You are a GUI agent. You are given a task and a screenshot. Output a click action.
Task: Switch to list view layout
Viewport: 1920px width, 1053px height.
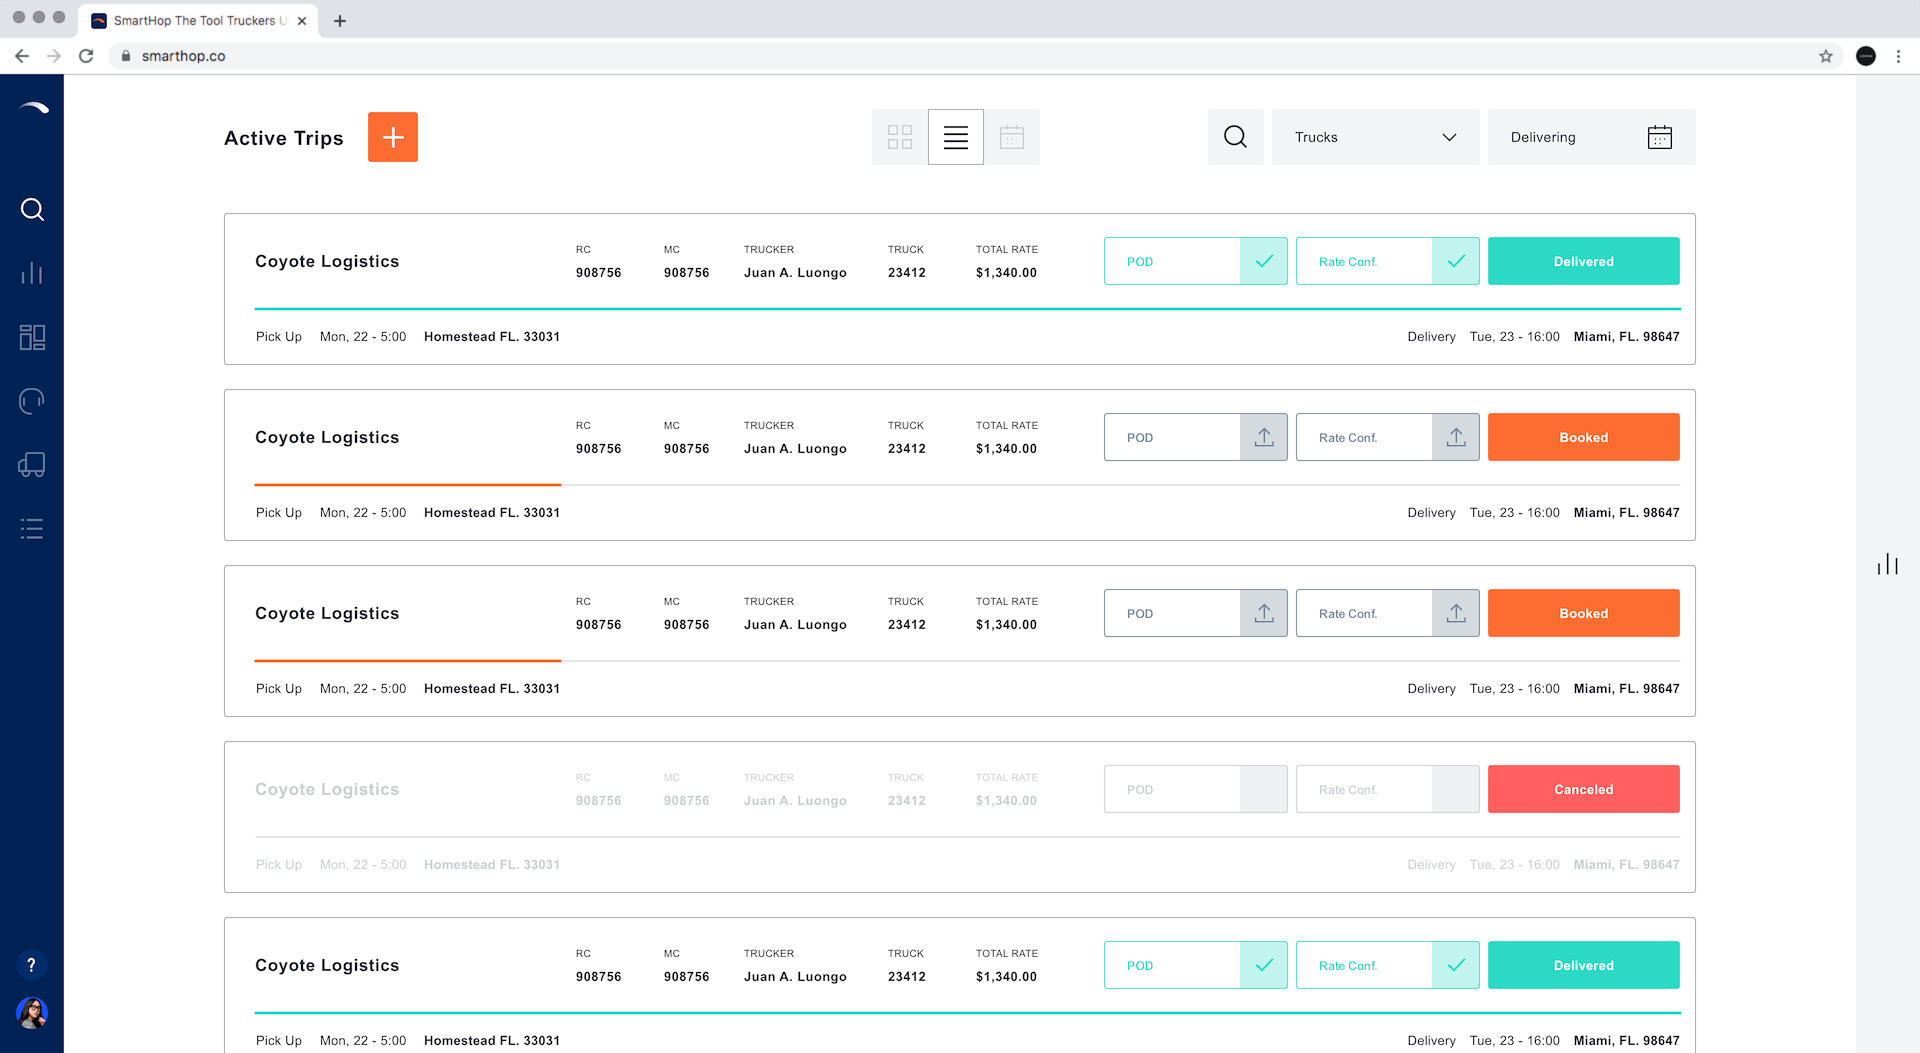(x=955, y=137)
